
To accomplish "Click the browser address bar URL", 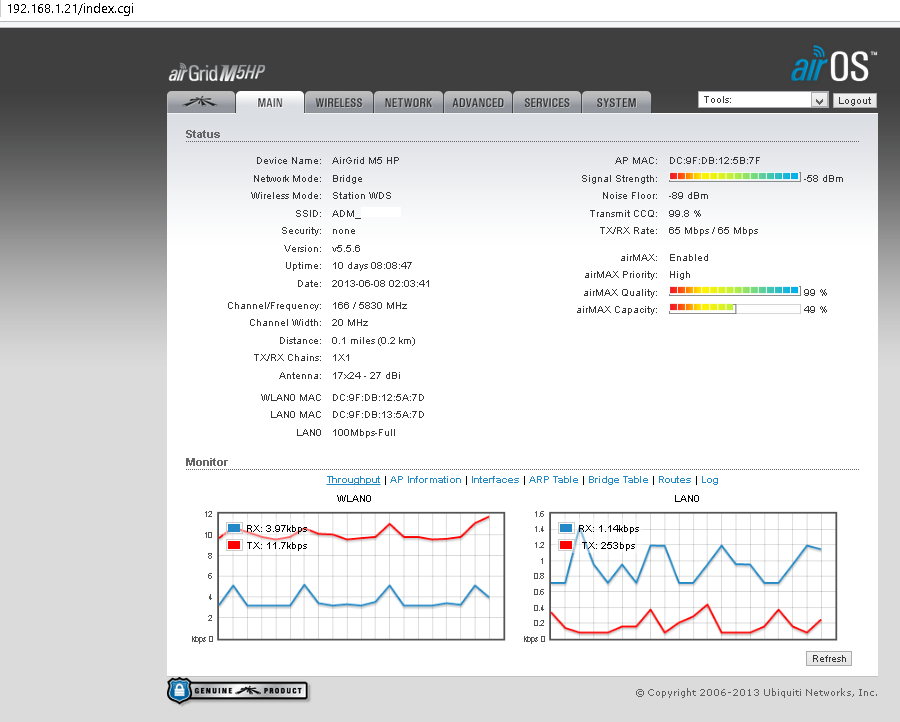I will pyautogui.click(x=70, y=9).
